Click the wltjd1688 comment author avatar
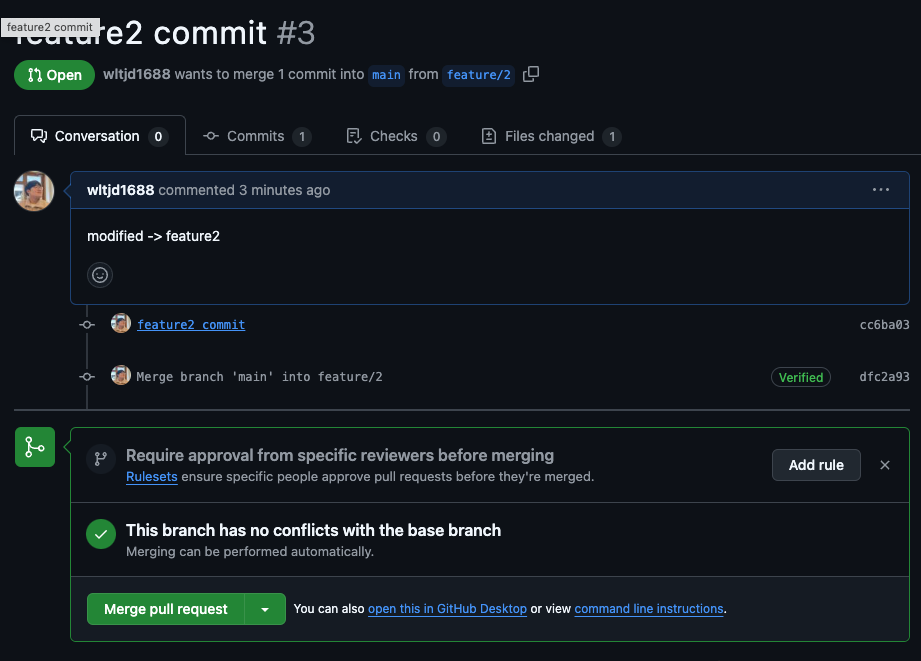 [x=34, y=190]
